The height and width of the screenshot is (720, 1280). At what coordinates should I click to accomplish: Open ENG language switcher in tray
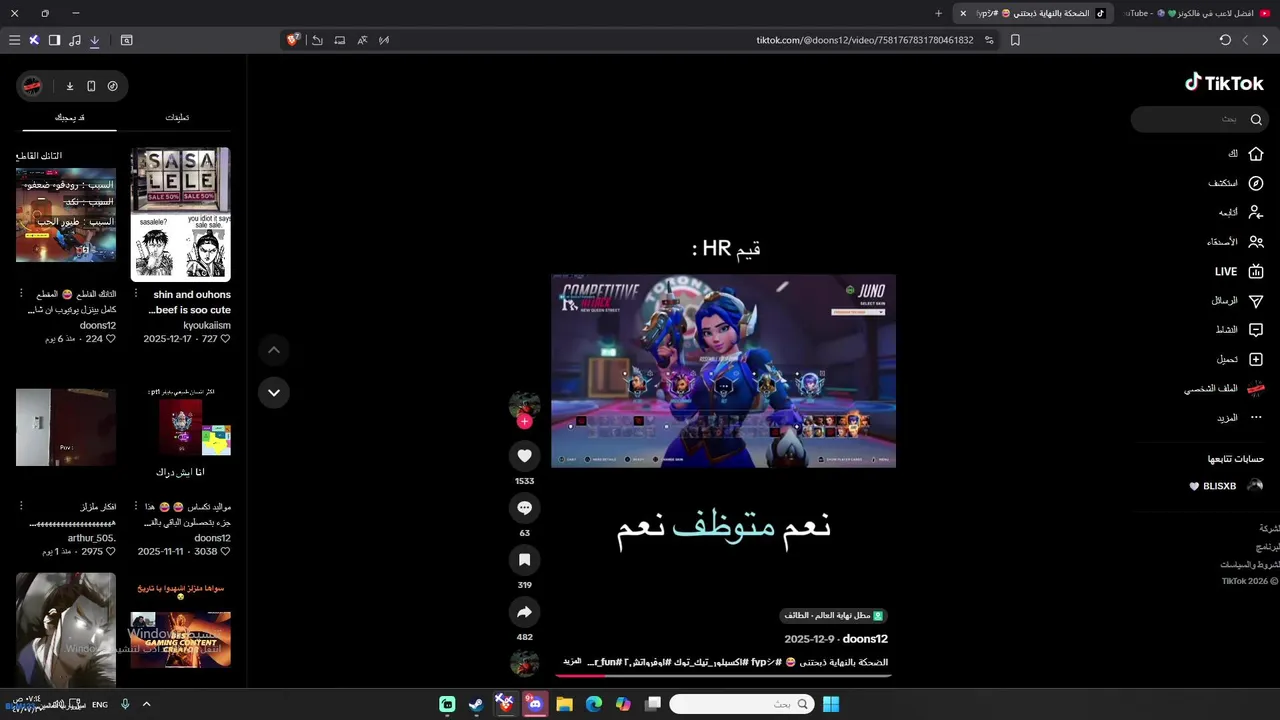(x=100, y=704)
